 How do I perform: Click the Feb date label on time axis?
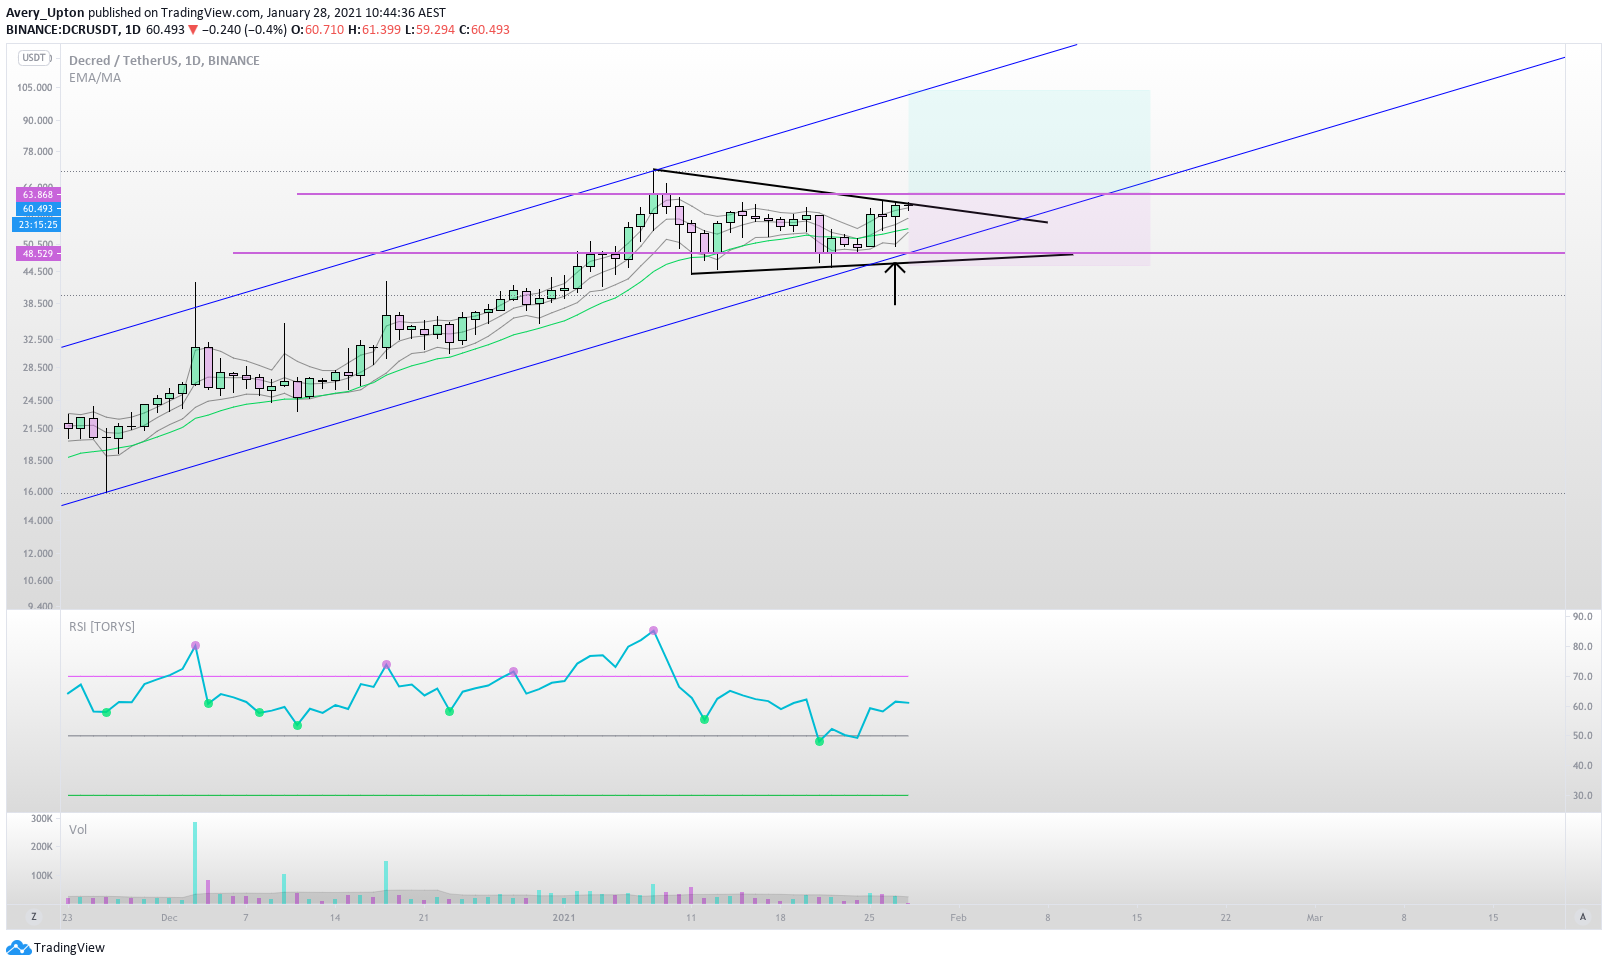pyautogui.click(x=958, y=918)
